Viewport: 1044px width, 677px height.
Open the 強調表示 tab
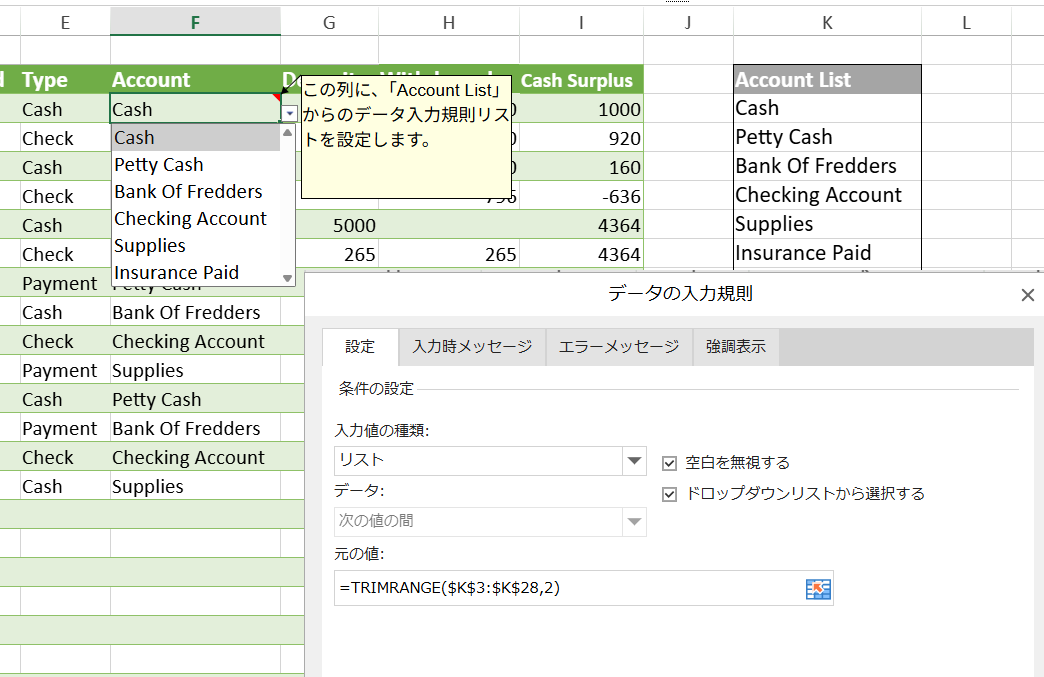pyautogui.click(x=735, y=347)
